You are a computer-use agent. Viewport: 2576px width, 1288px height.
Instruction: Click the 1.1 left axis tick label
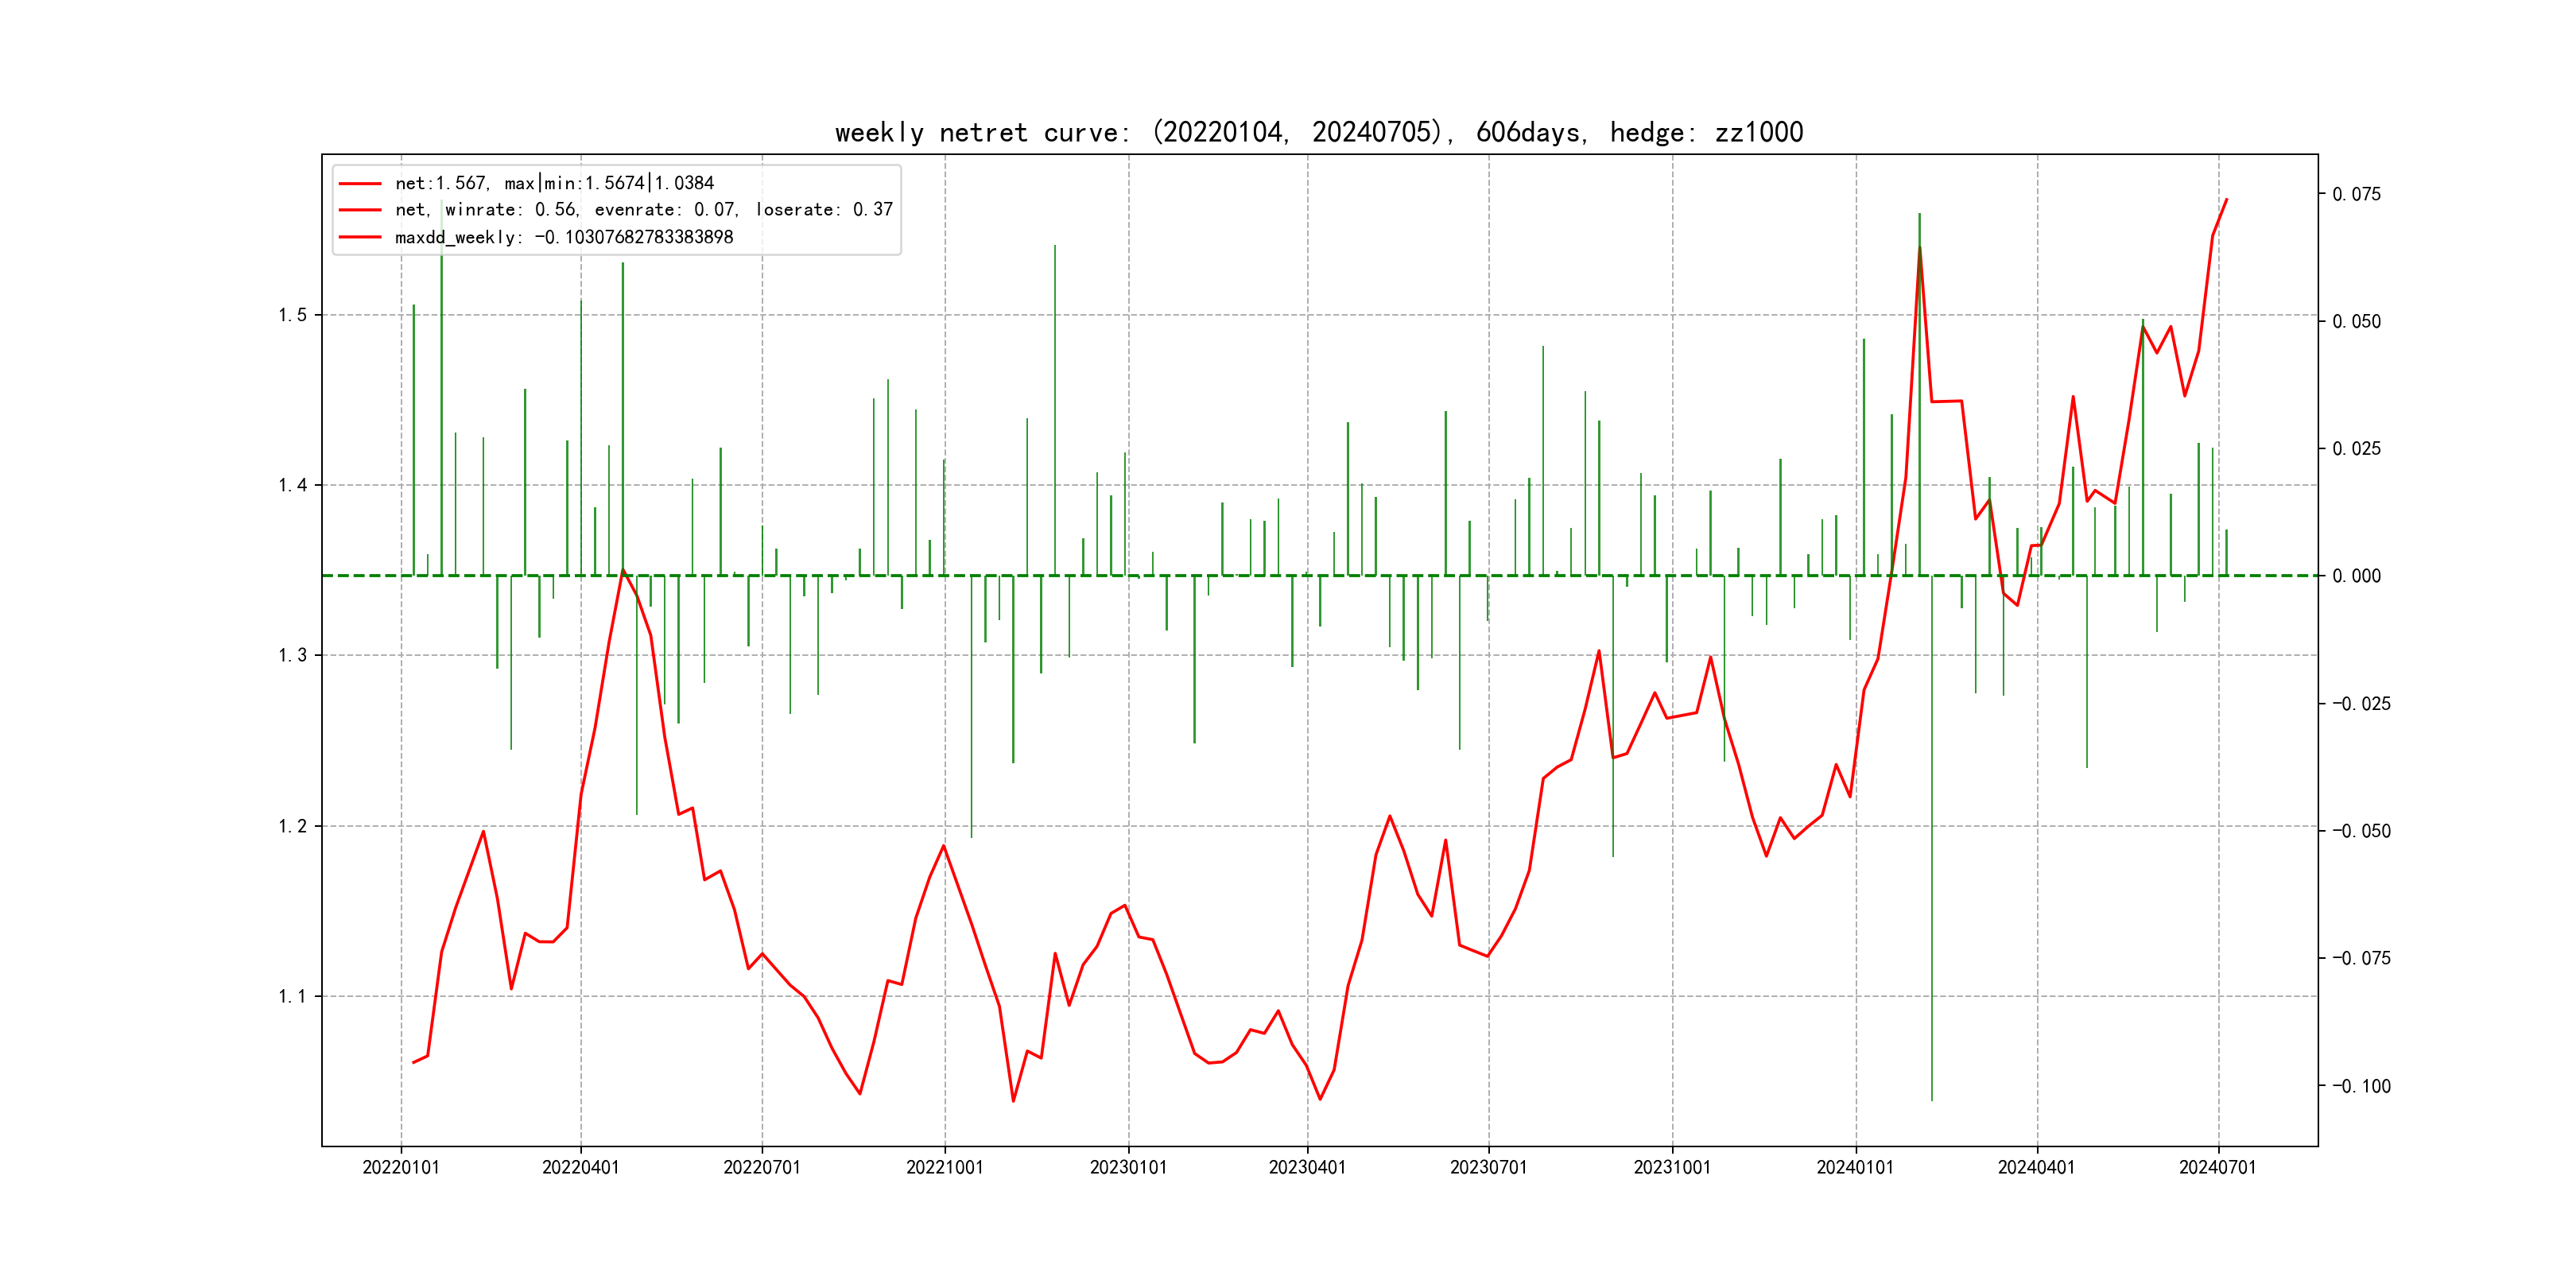pyautogui.click(x=293, y=996)
